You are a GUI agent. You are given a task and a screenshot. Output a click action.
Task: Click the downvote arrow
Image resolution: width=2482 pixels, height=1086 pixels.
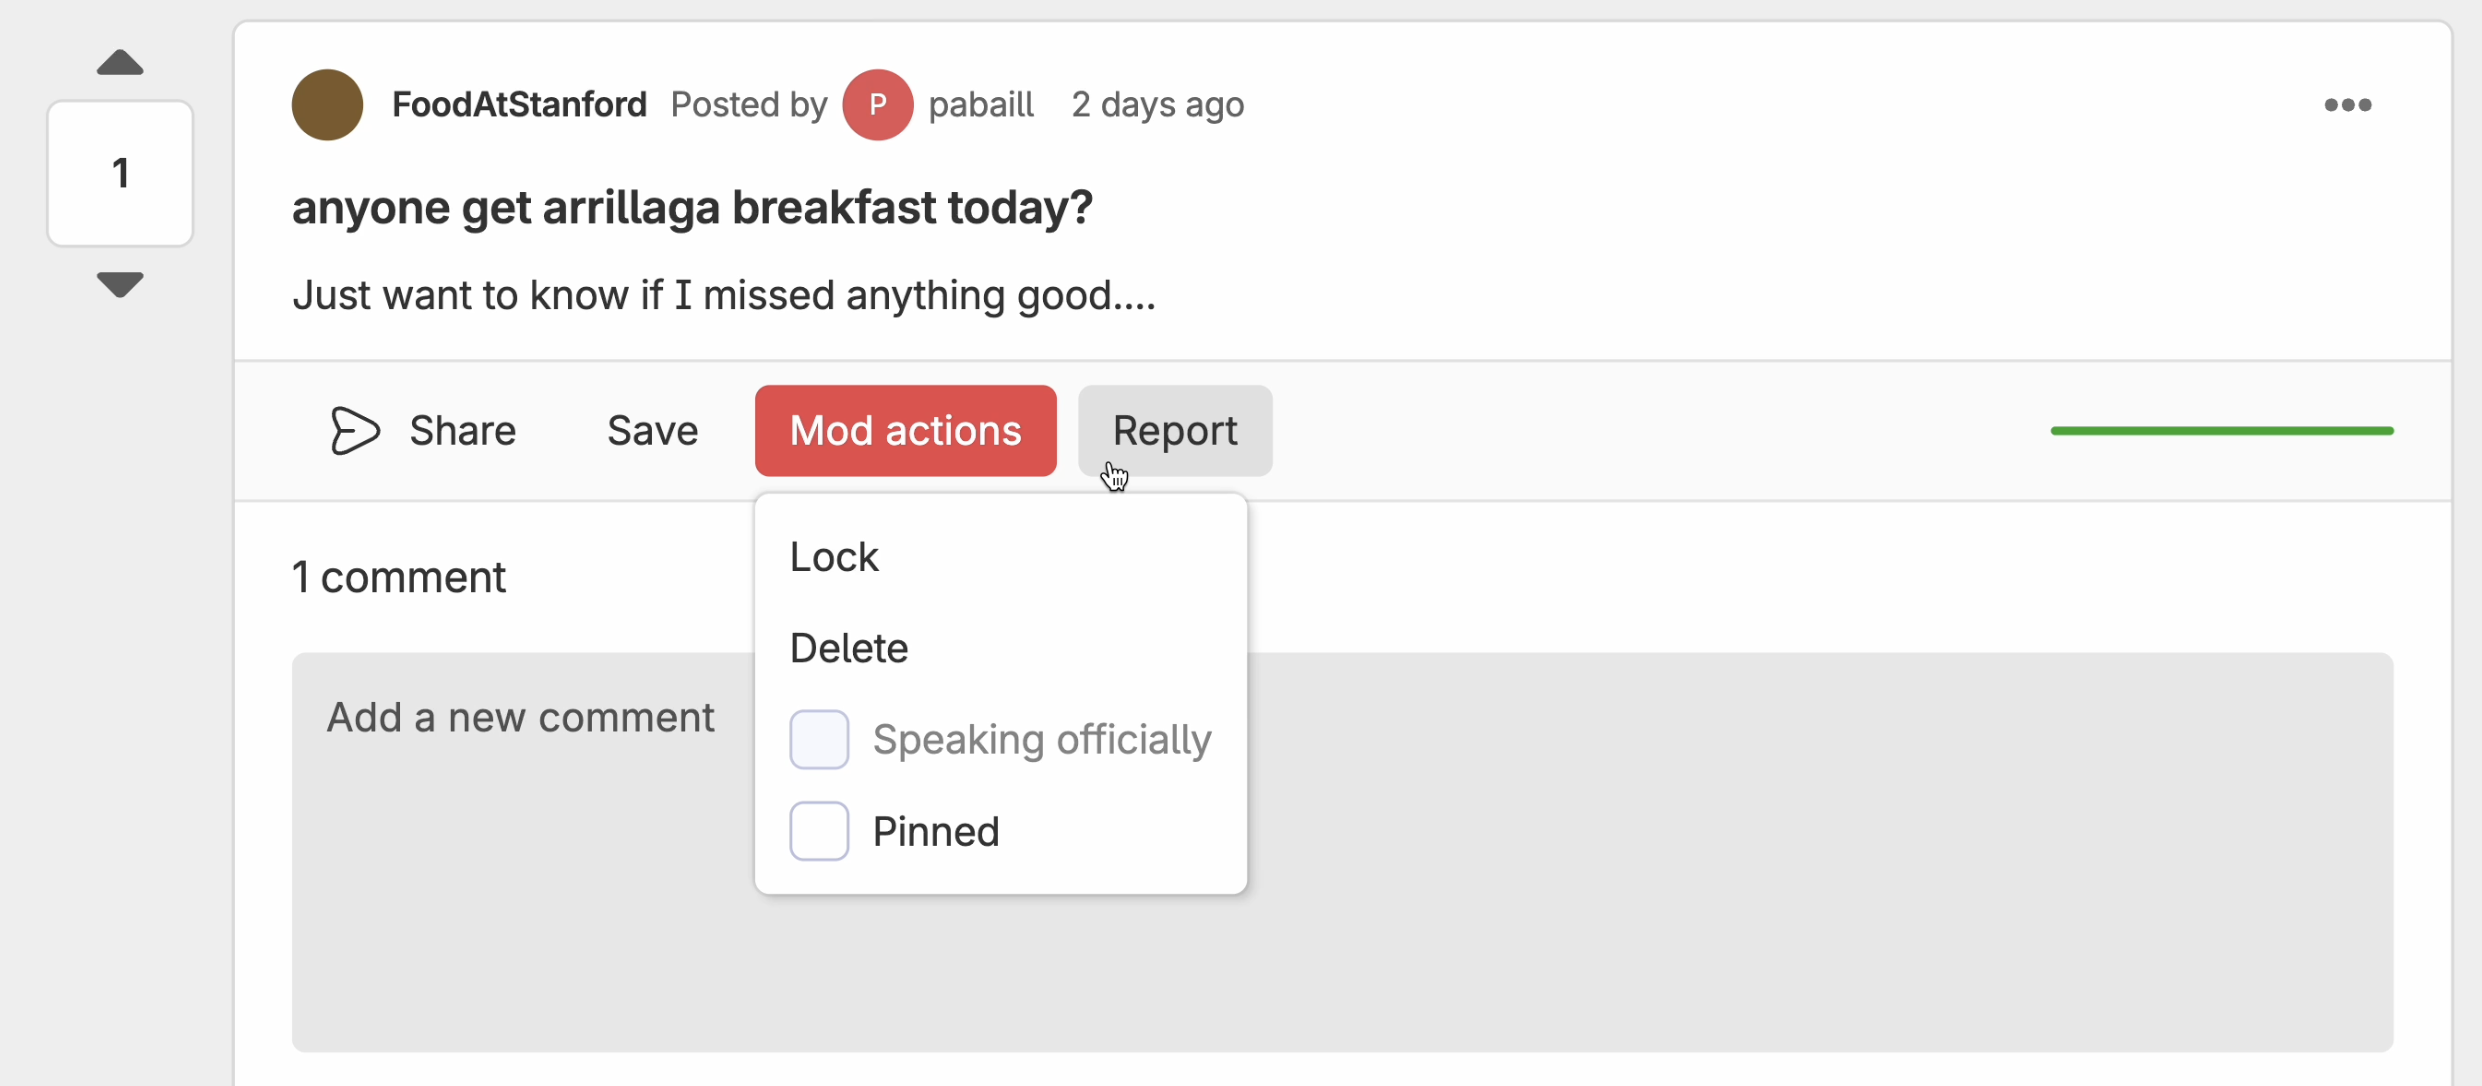click(x=119, y=286)
